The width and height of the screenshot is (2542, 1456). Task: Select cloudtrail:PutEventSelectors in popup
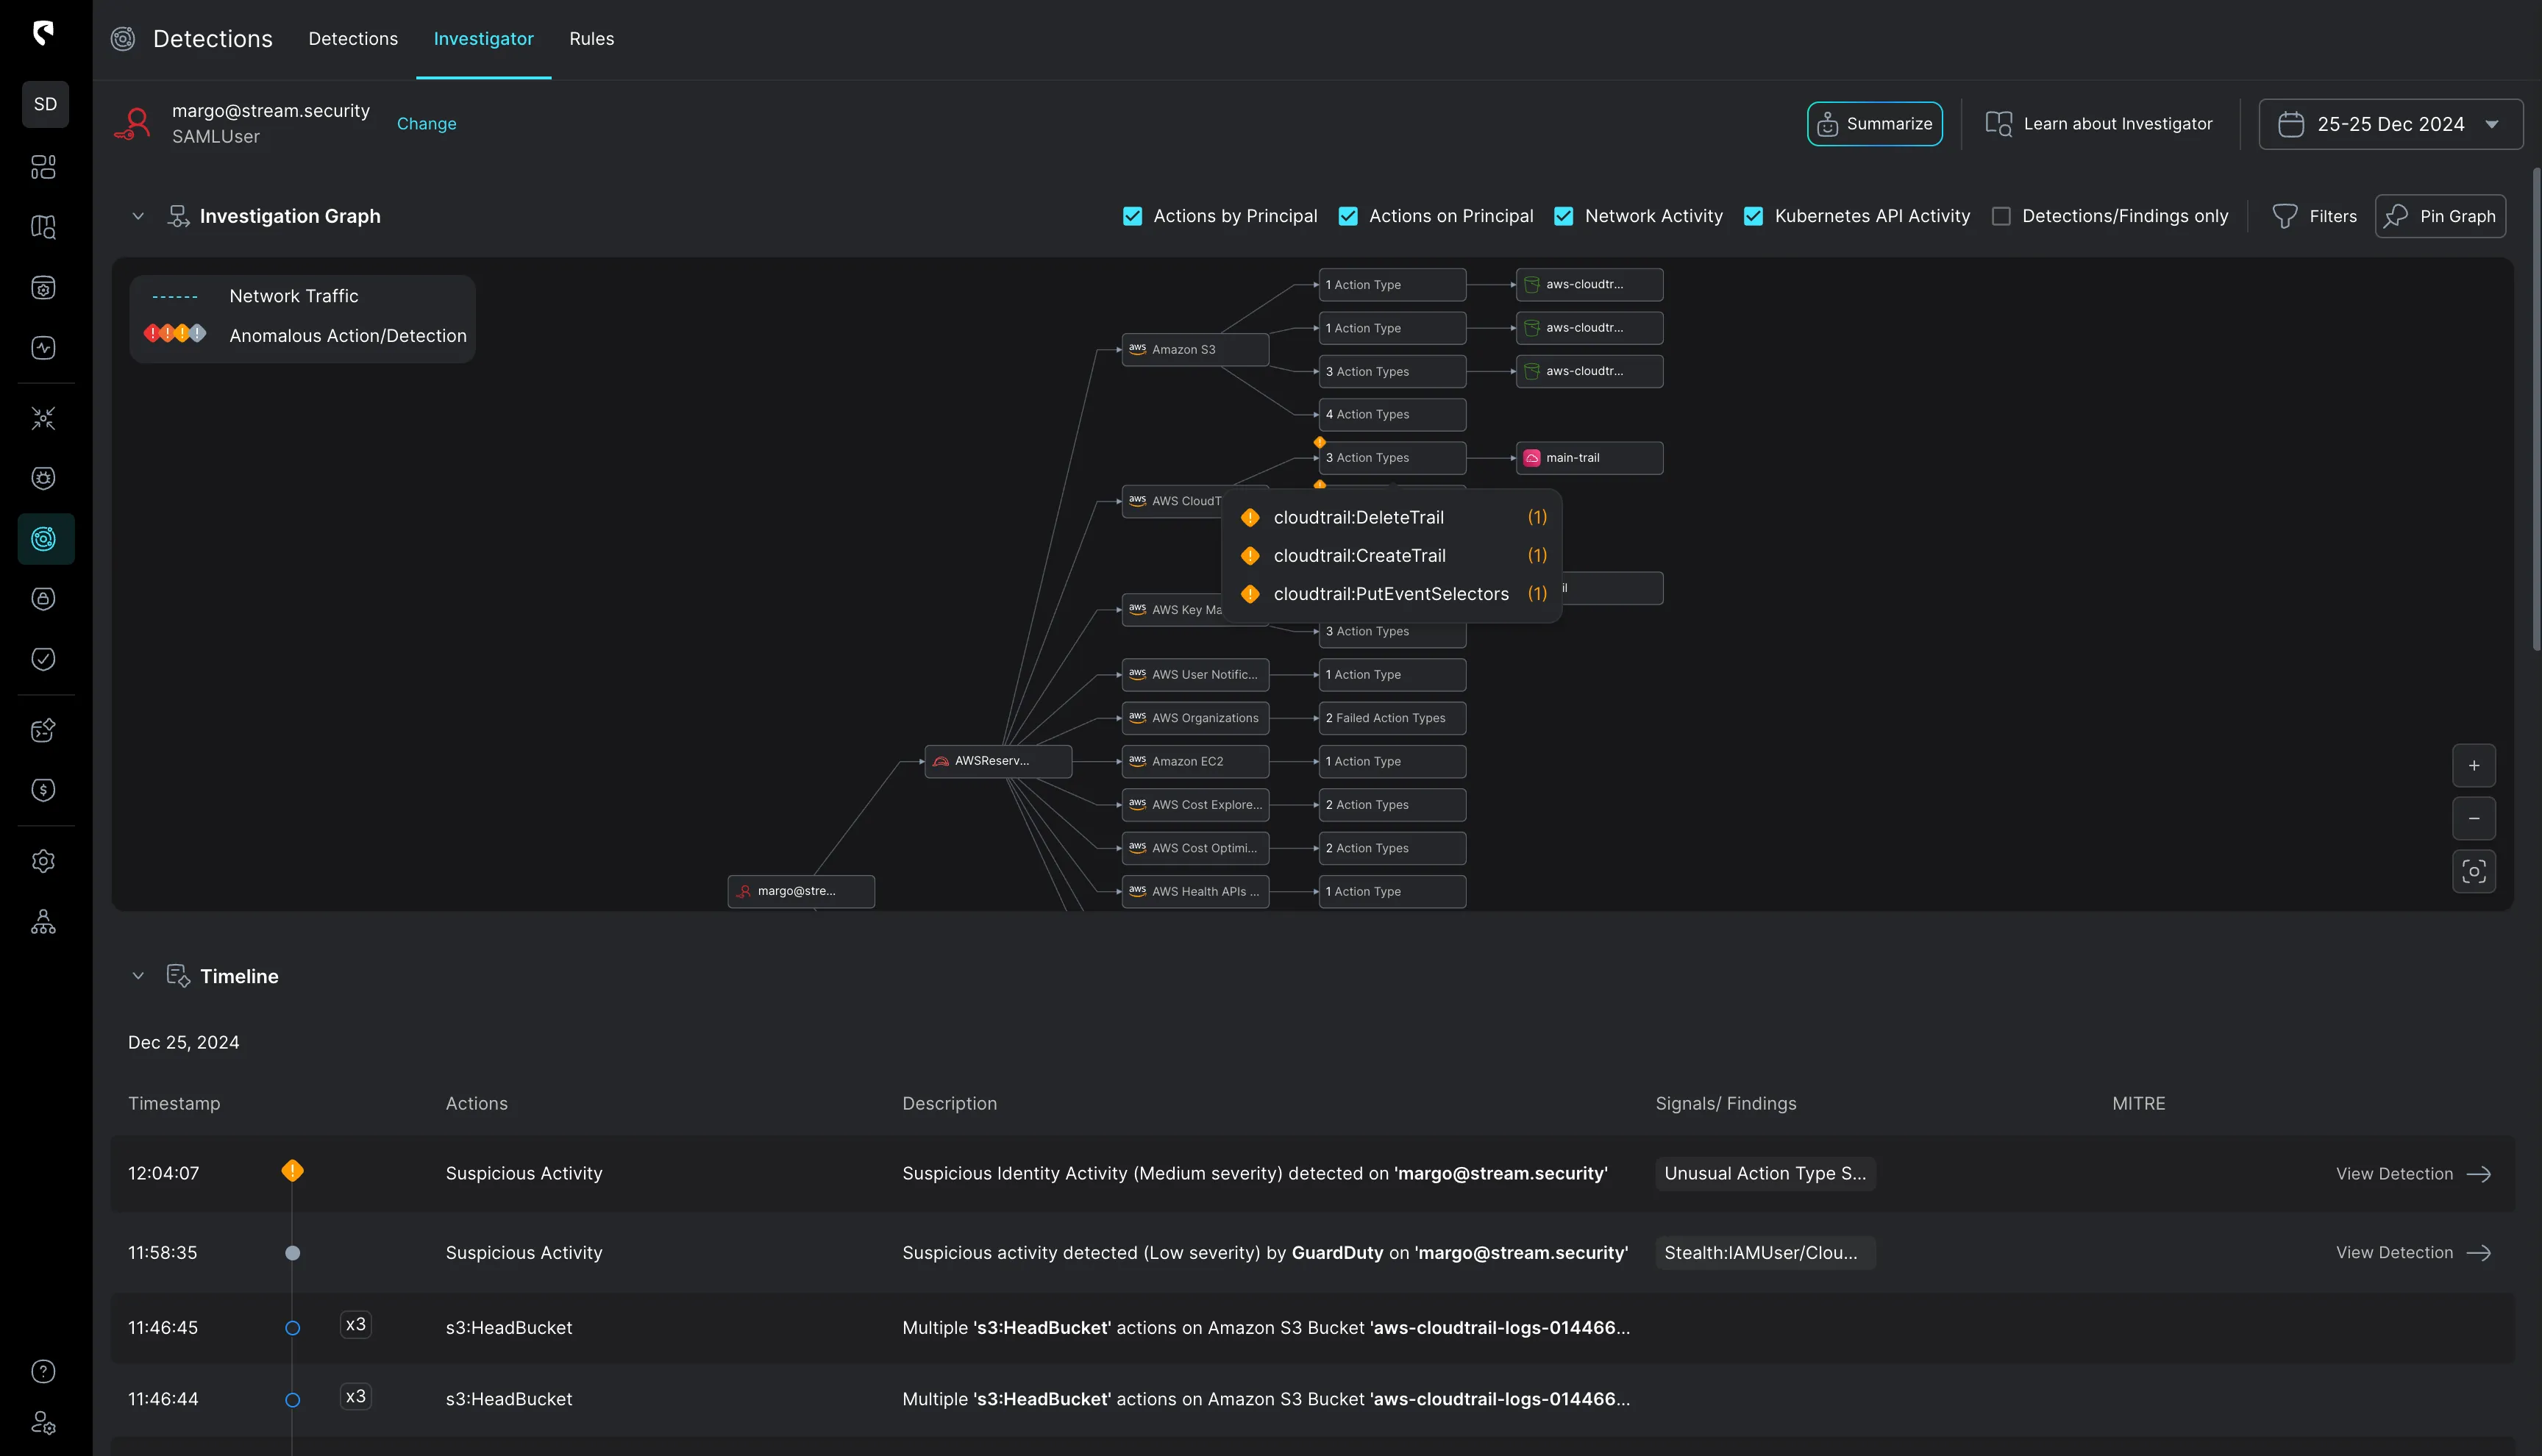point(1393,594)
